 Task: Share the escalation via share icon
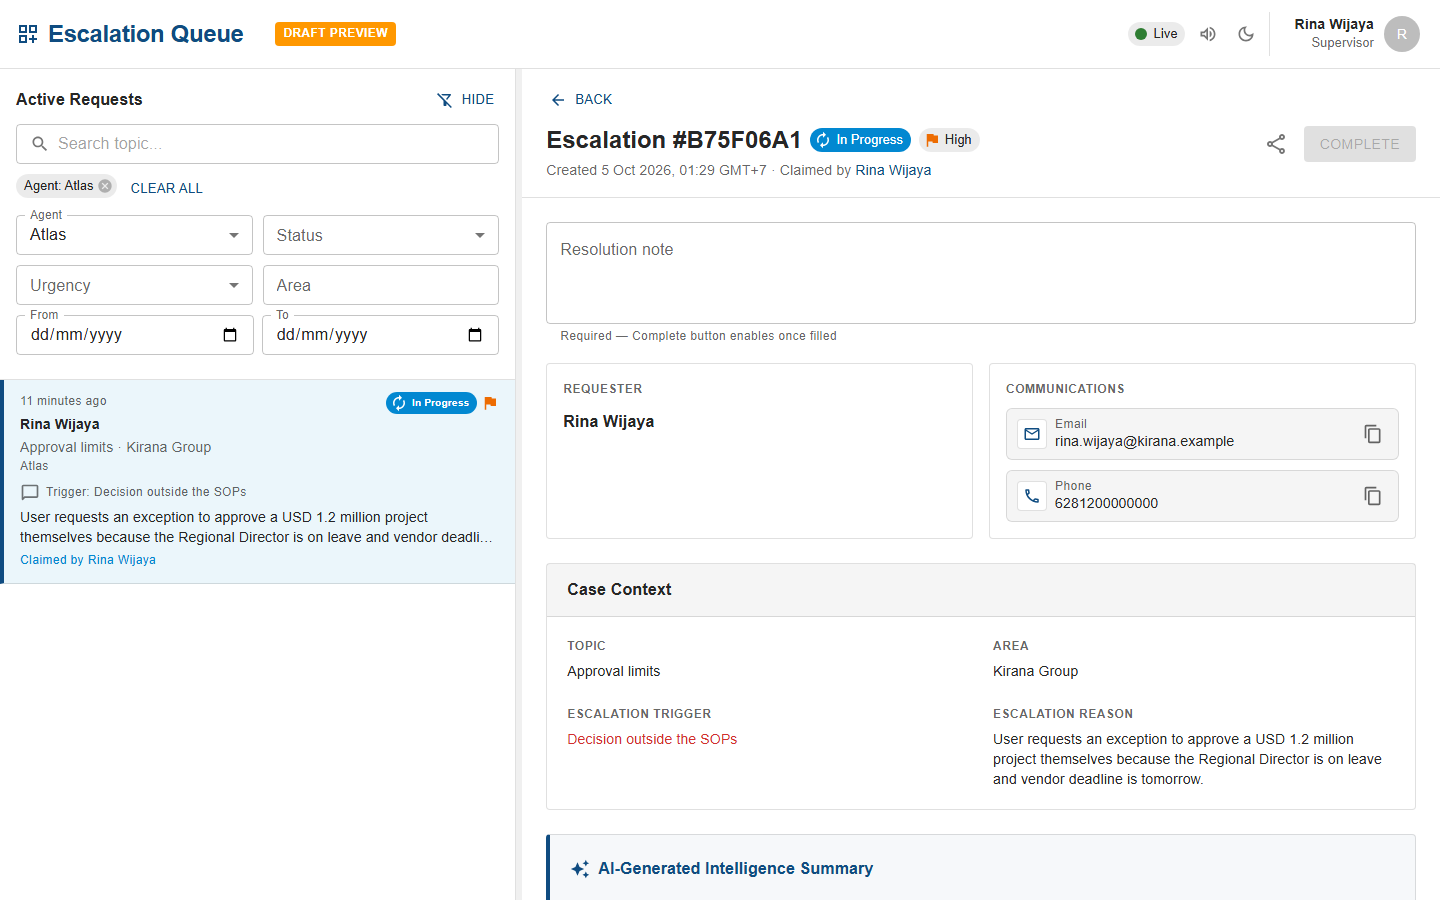(1276, 144)
